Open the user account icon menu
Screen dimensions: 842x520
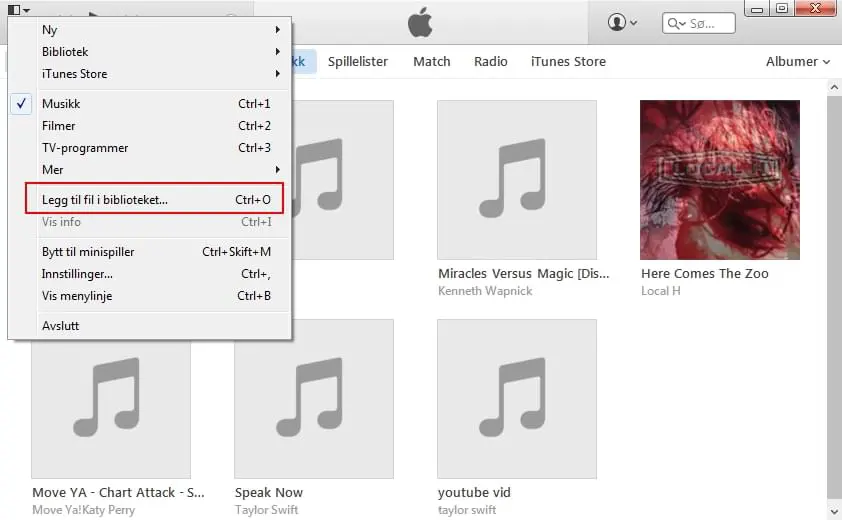622,23
